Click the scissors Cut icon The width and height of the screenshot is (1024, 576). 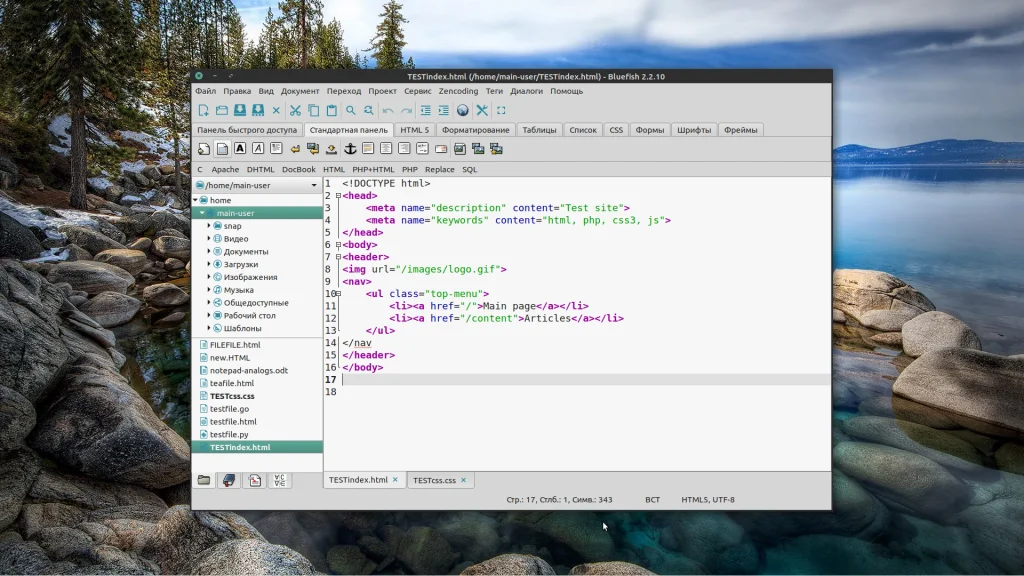point(295,110)
